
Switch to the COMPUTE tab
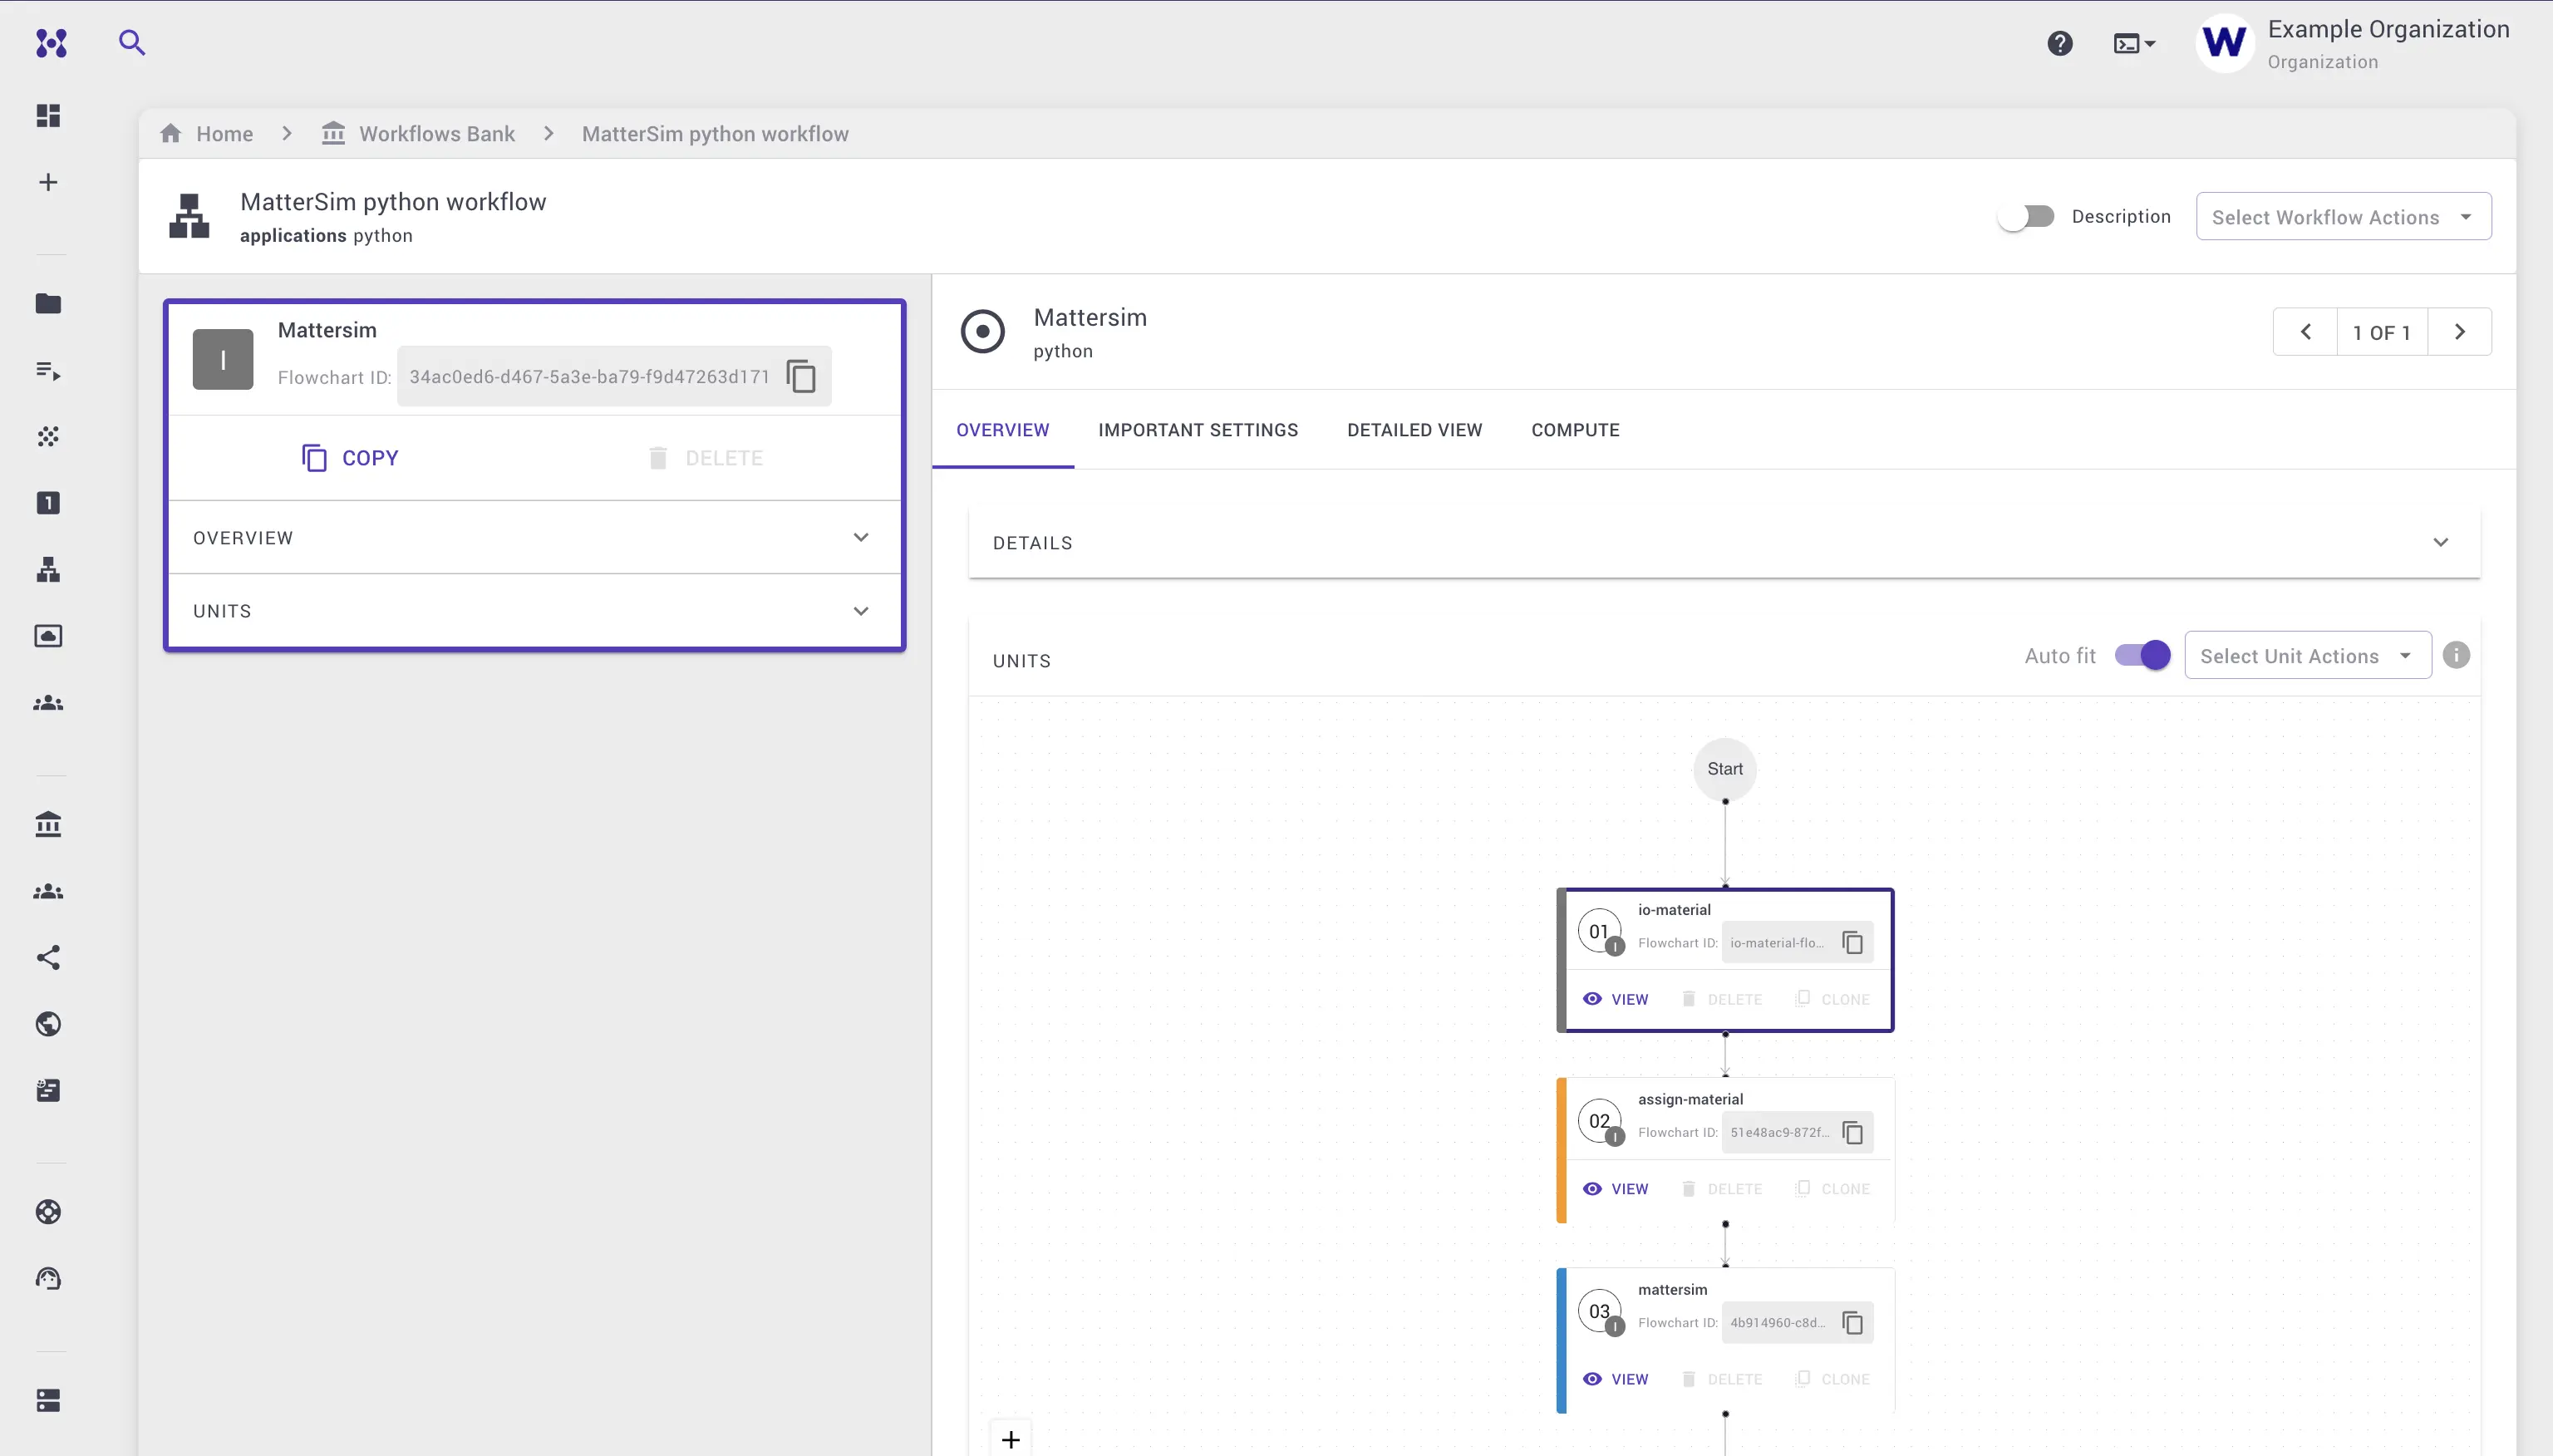(1575, 430)
